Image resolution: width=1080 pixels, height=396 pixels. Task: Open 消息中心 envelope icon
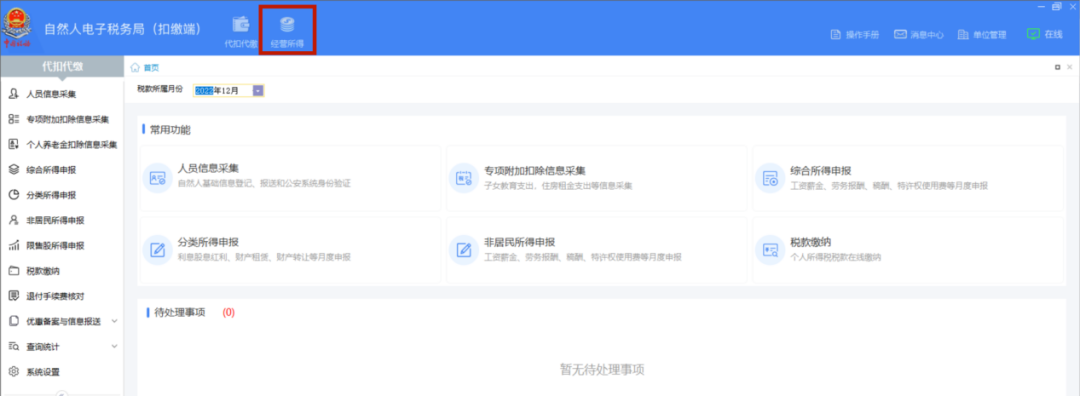[x=900, y=34]
